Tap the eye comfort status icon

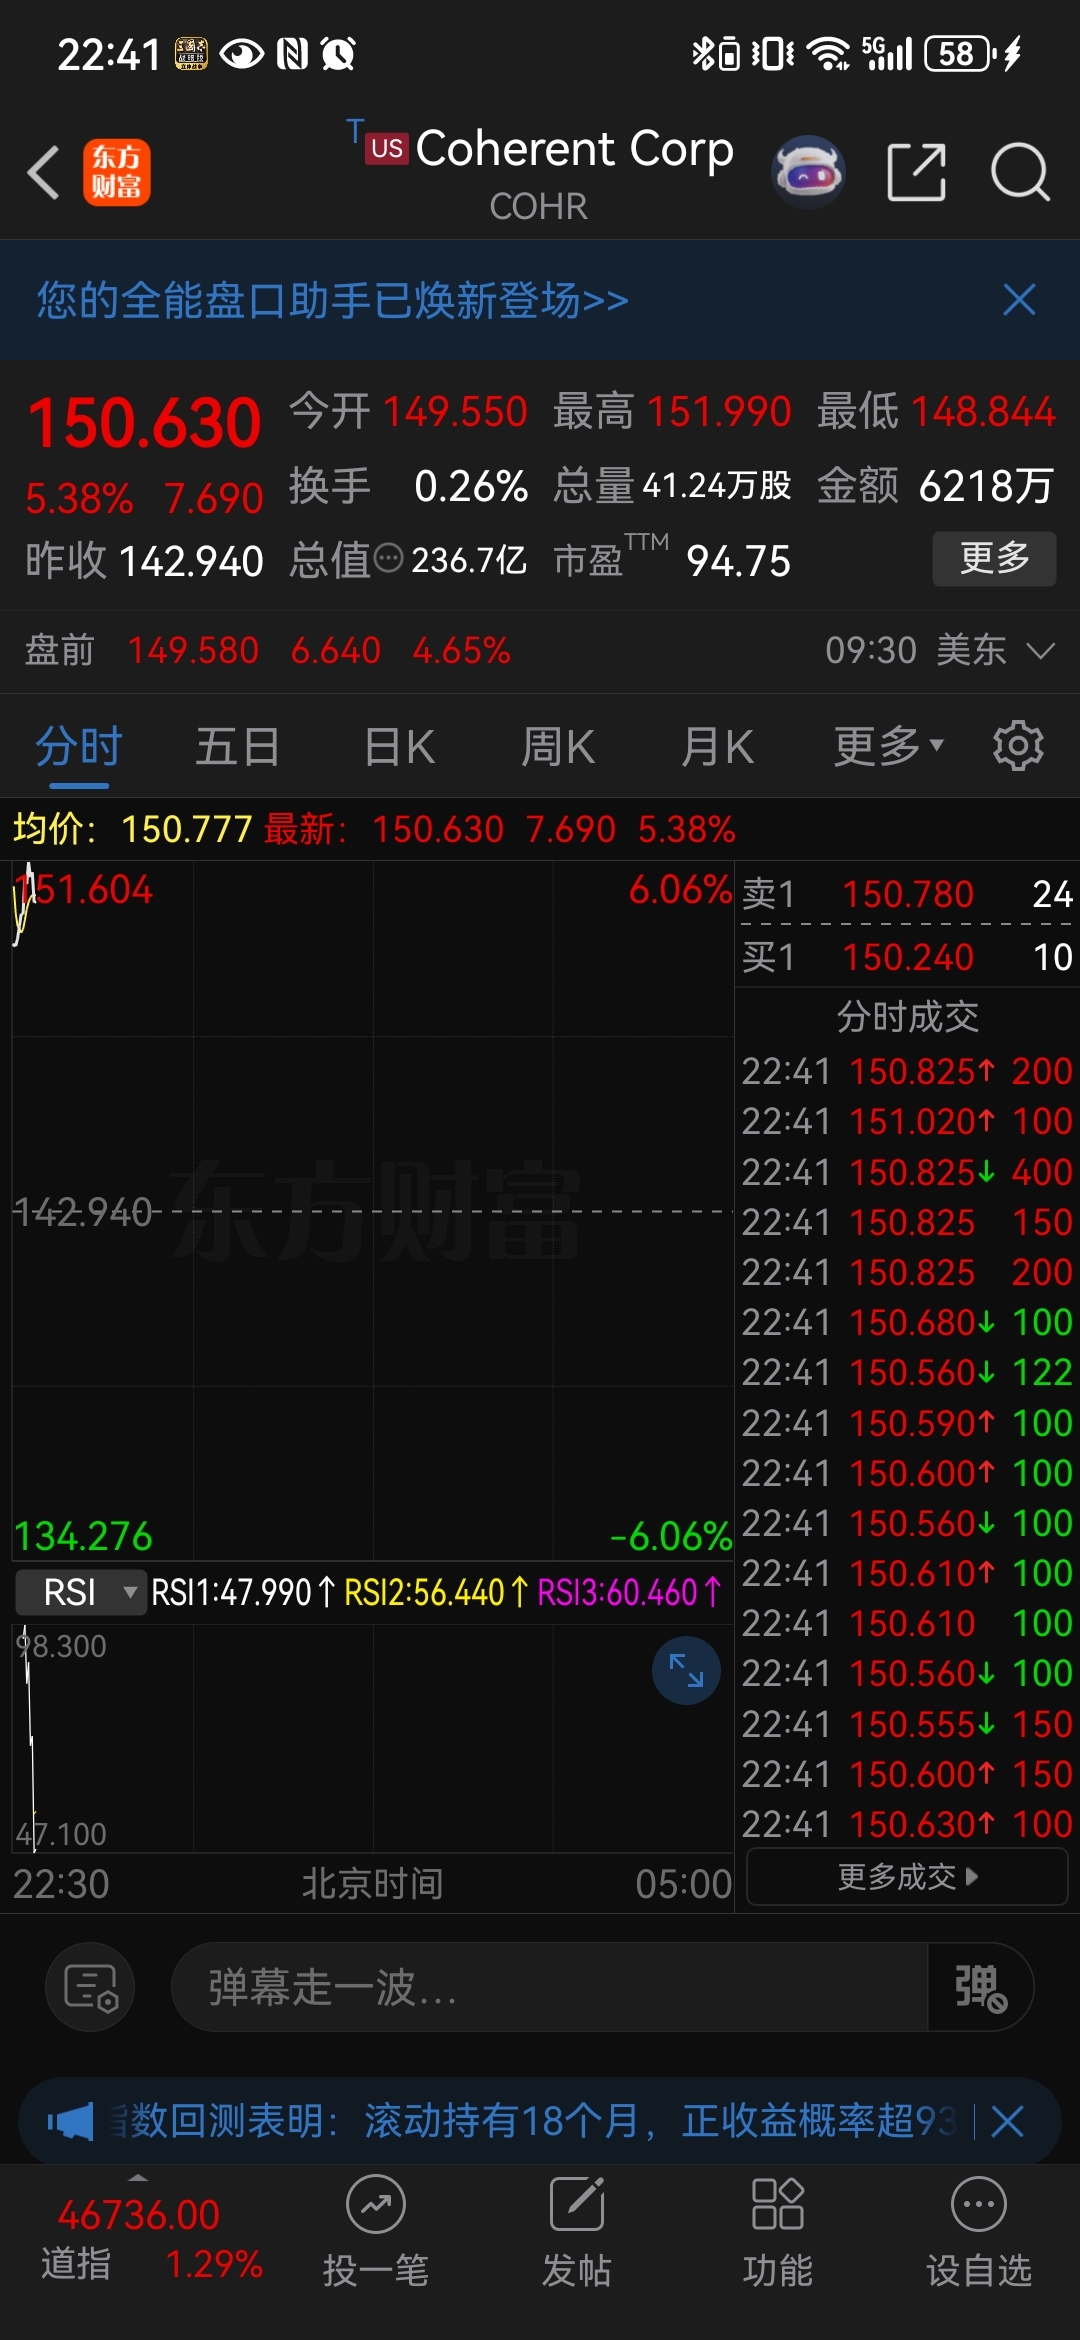241,53
